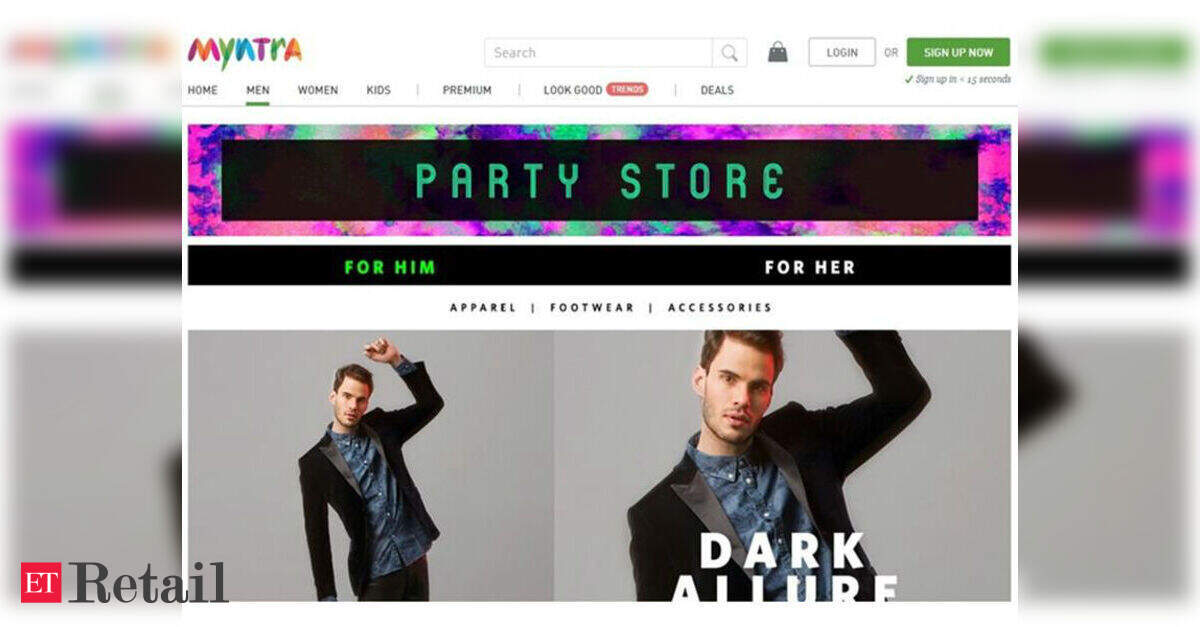Open the WOMEN menu item
This screenshot has height=627, width=1200.
[318, 90]
